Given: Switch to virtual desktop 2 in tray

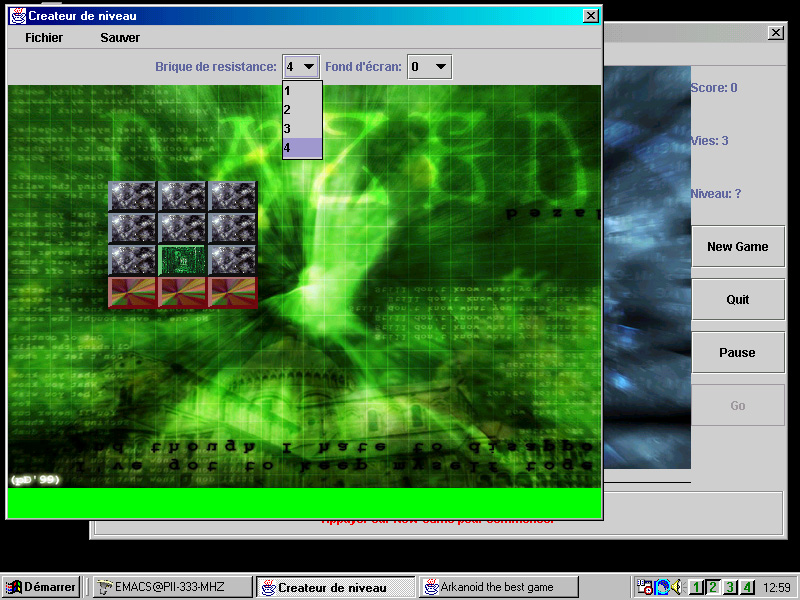Looking at the screenshot, I should click(x=713, y=587).
